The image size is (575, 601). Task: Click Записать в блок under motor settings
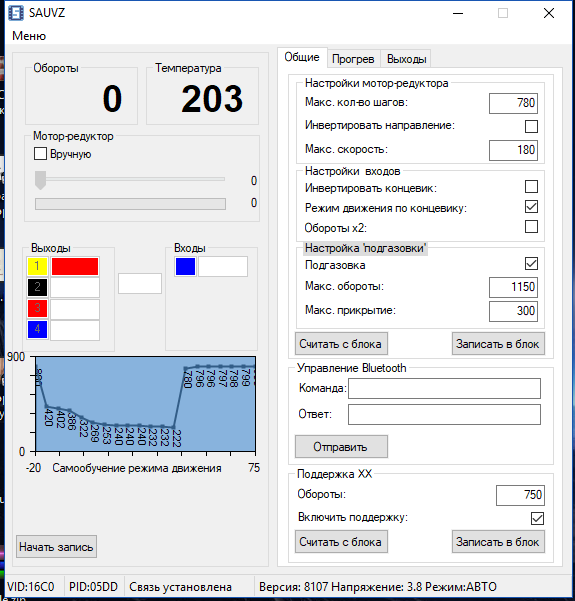498,344
